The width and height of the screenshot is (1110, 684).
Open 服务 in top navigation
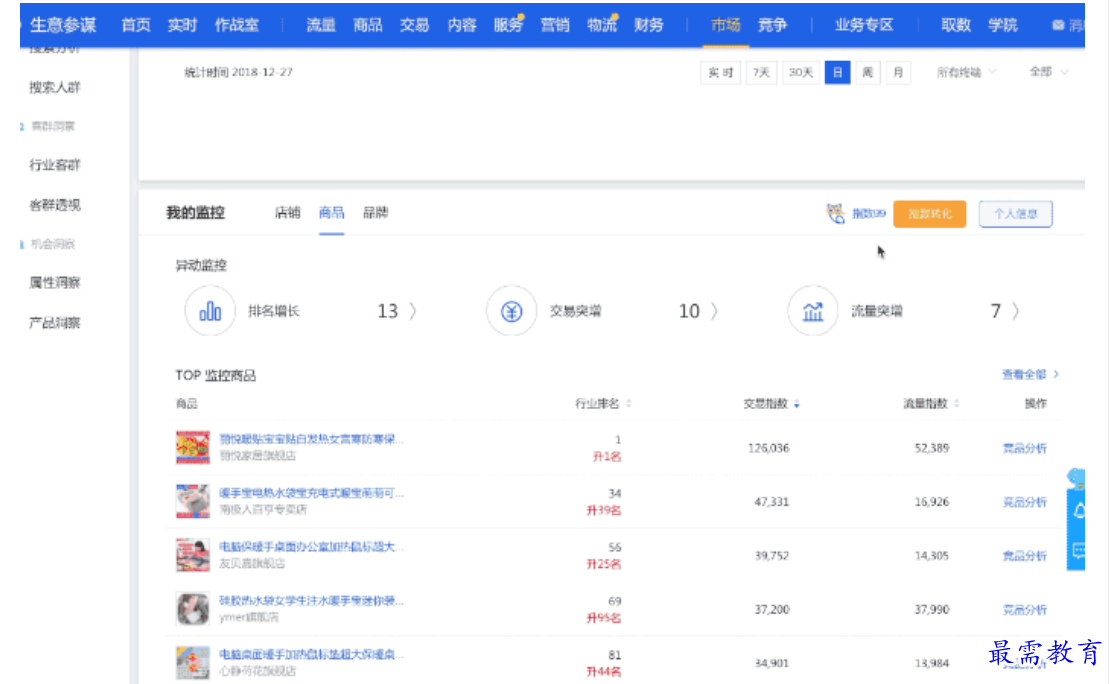[508, 25]
